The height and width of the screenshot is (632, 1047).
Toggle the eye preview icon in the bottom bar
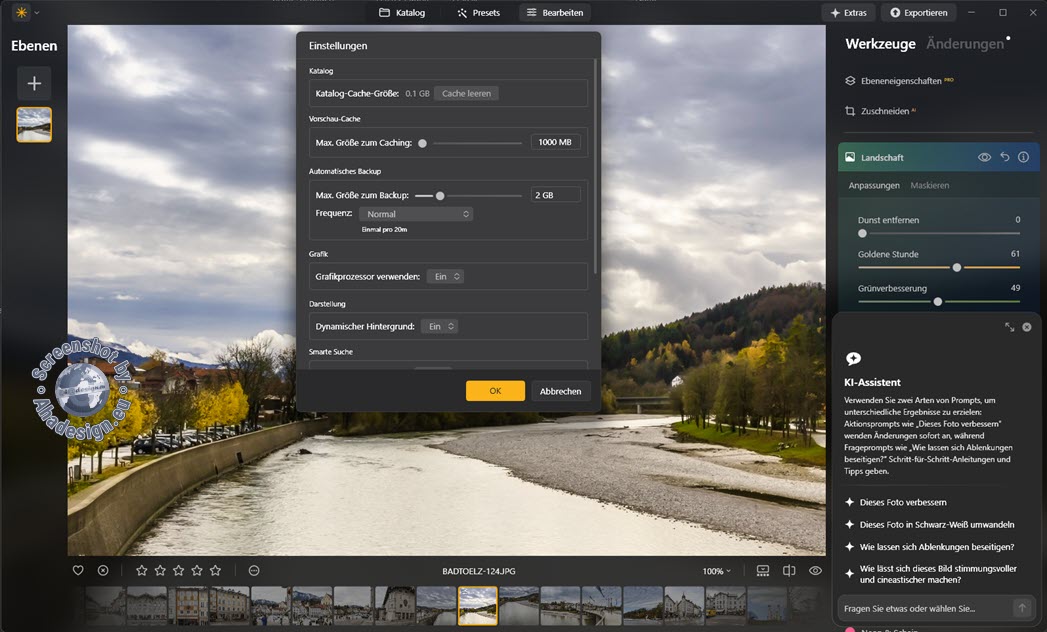click(814, 570)
